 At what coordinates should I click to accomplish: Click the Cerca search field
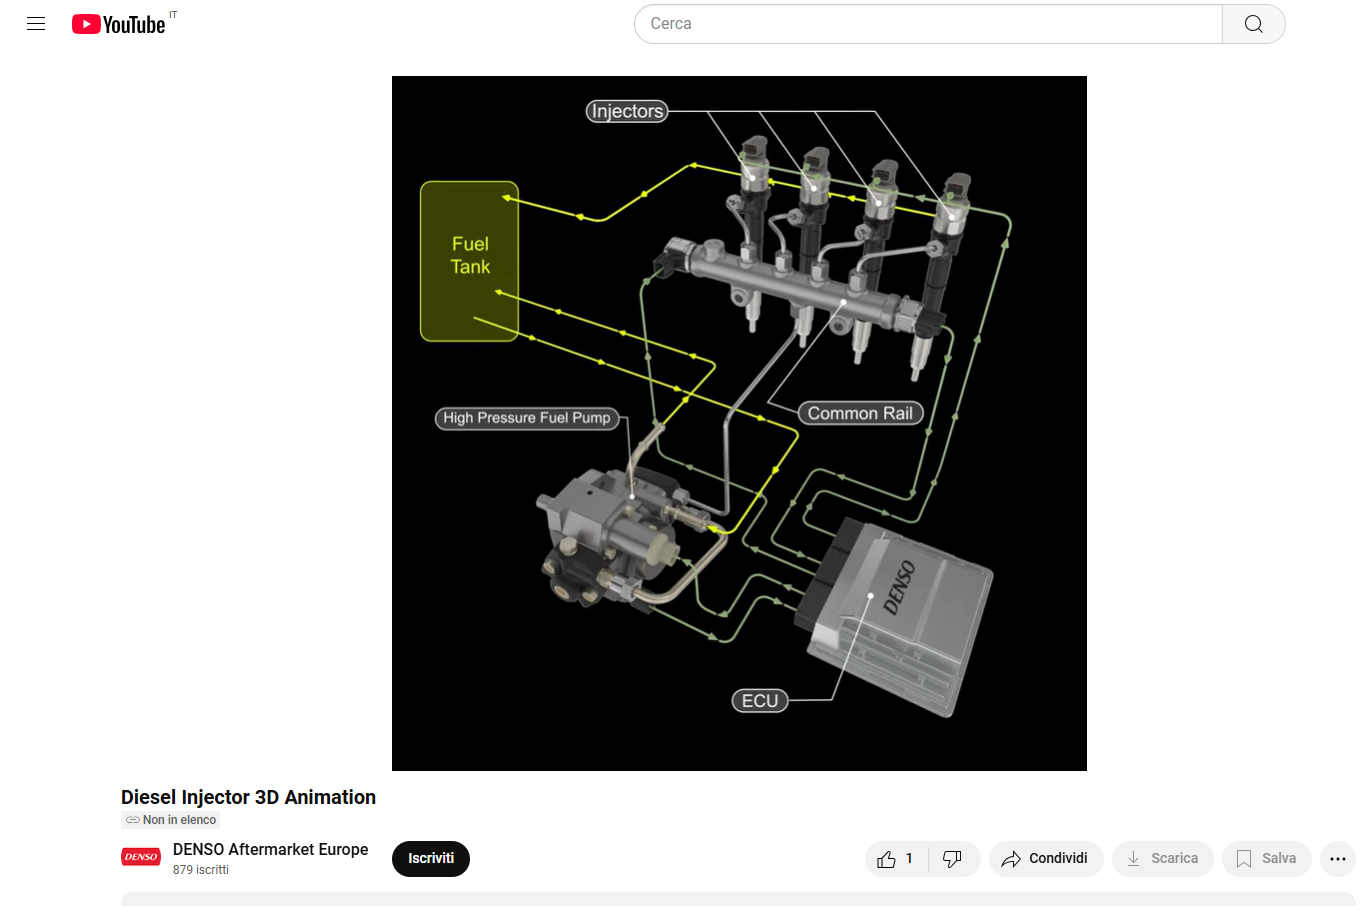pos(928,24)
